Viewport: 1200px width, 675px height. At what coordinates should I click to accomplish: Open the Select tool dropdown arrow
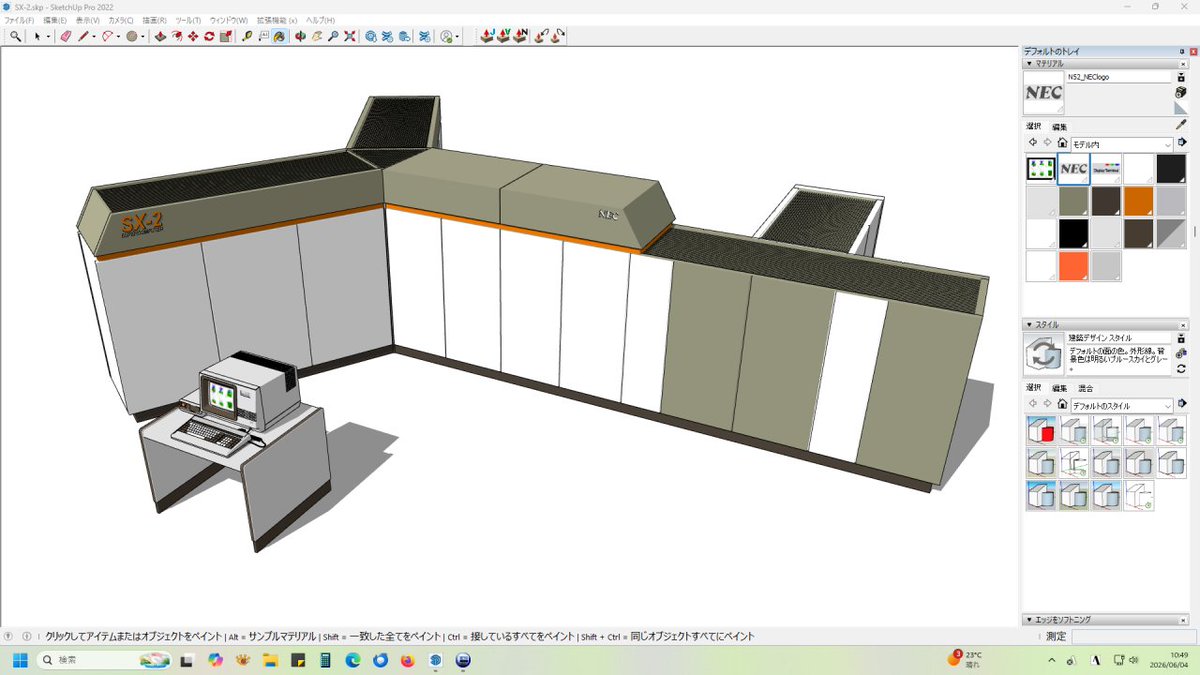(47, 36)
